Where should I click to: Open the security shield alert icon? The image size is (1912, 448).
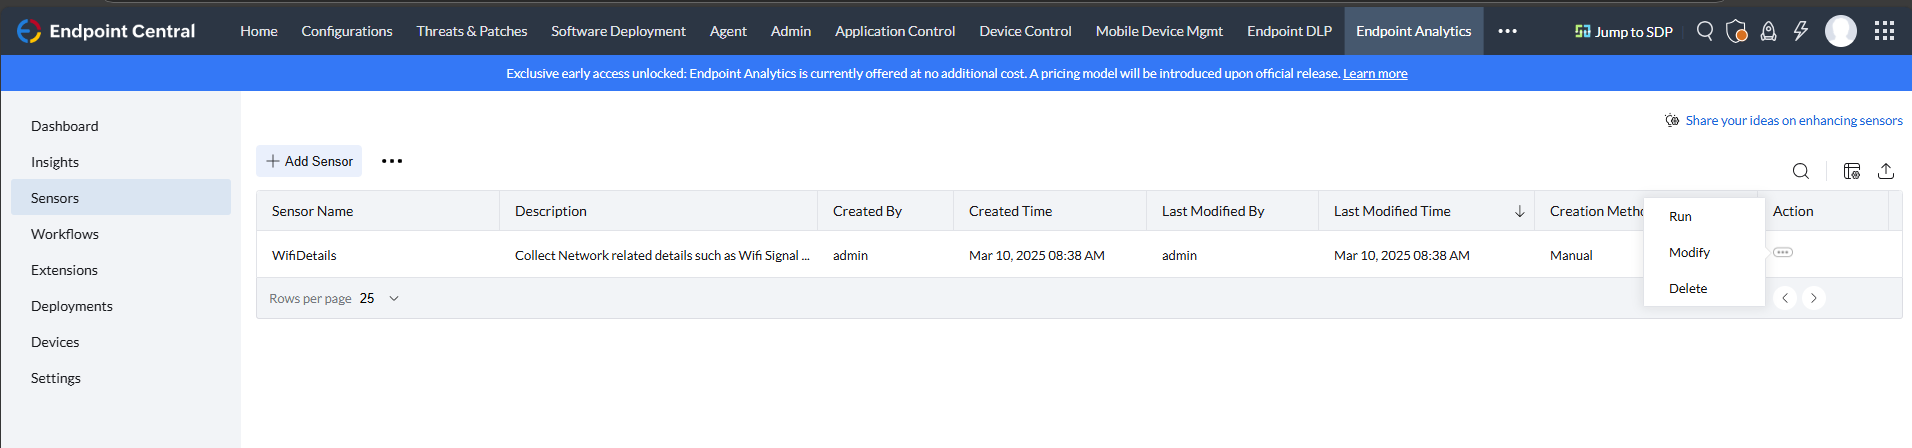(x=1737, y=31)
